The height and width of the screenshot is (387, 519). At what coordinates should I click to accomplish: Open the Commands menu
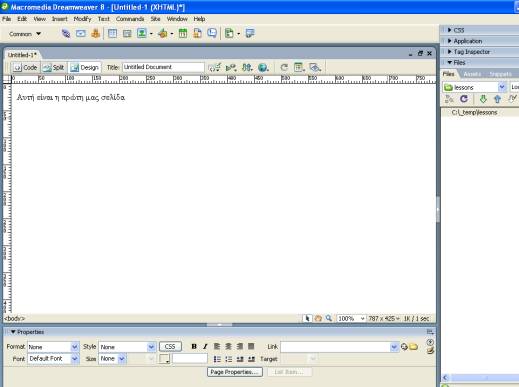(x=130, y=19)
